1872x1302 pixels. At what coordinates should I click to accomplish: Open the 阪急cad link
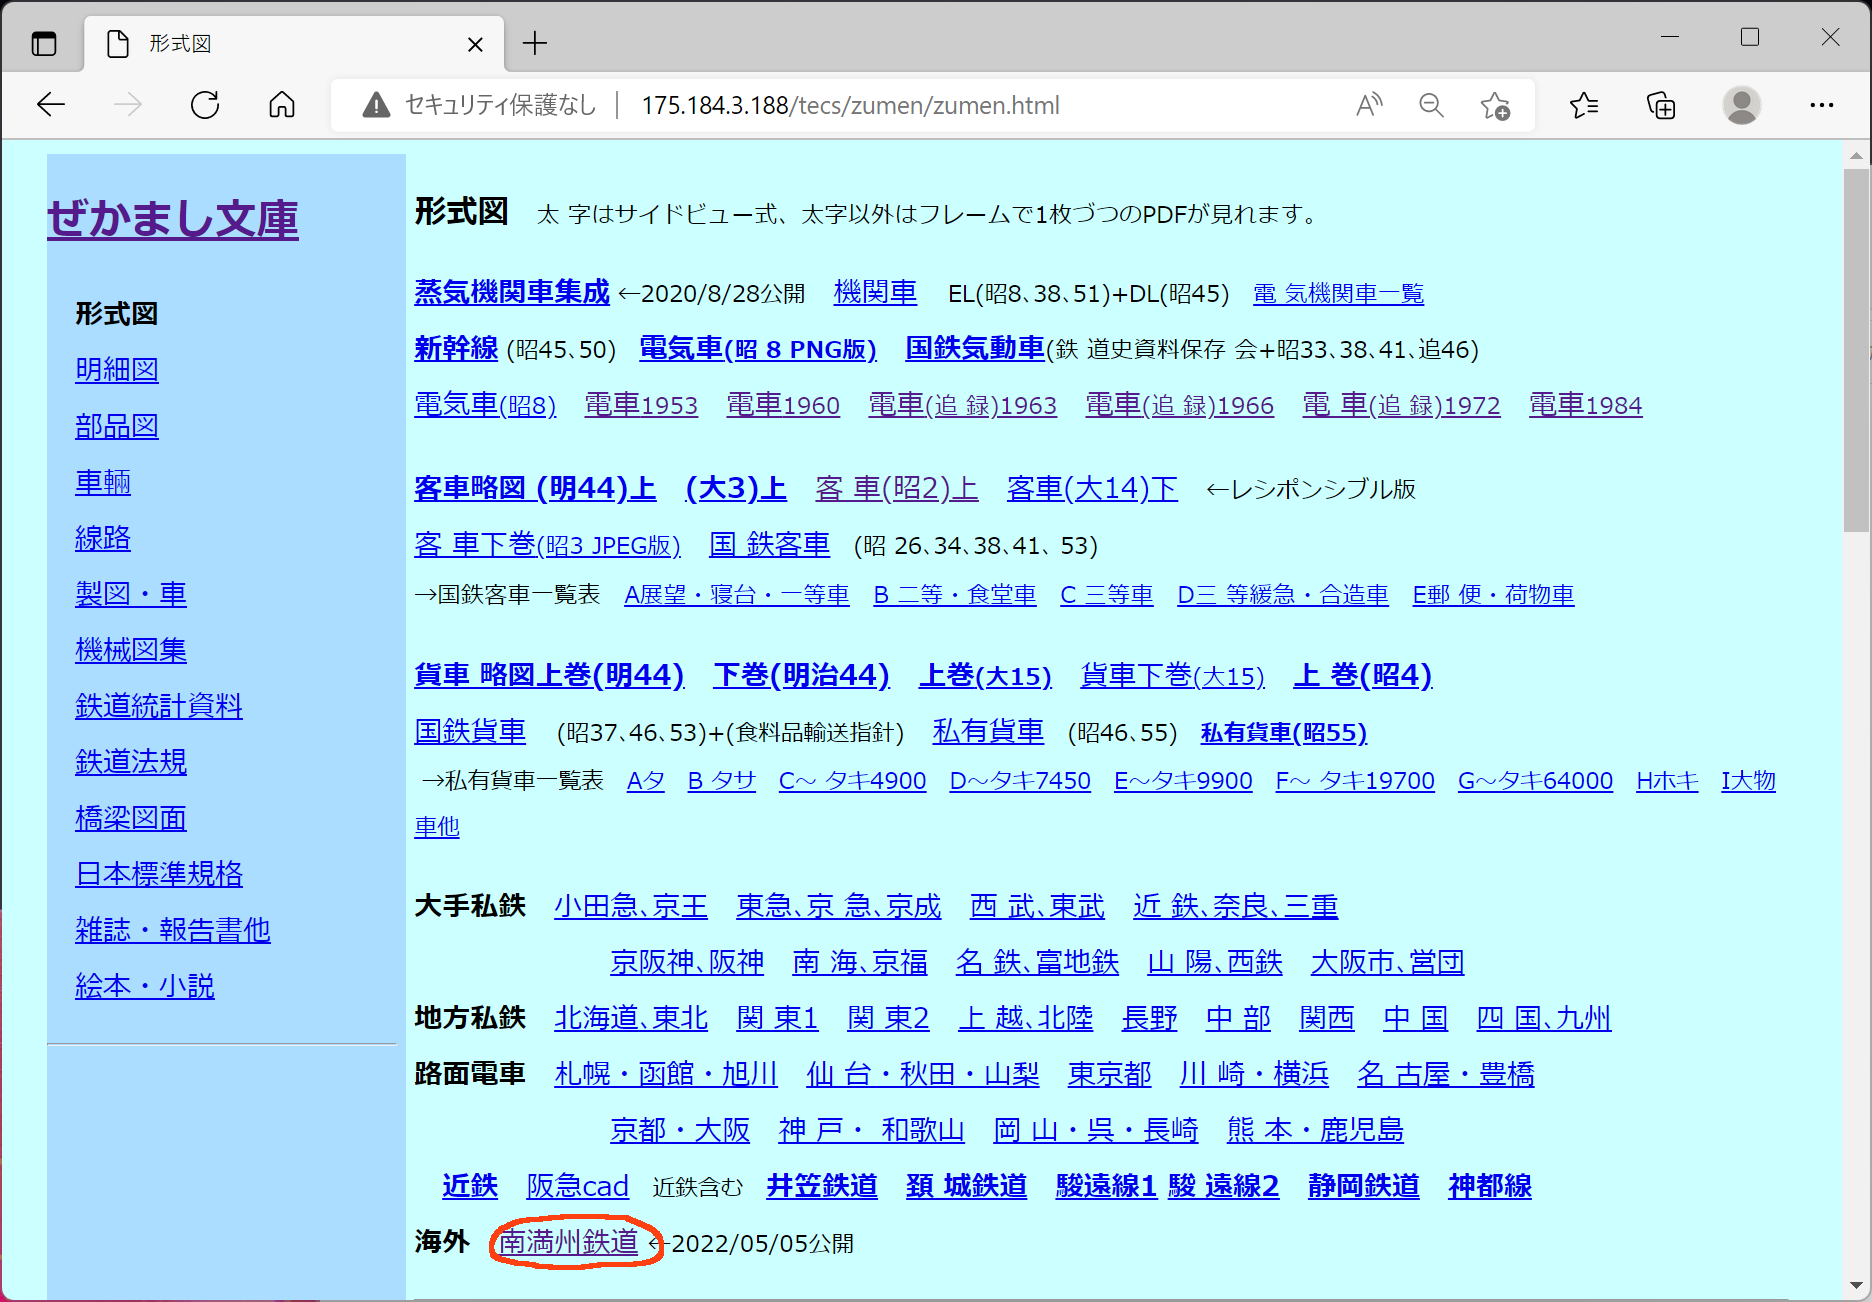click(x=577, y=1186)
